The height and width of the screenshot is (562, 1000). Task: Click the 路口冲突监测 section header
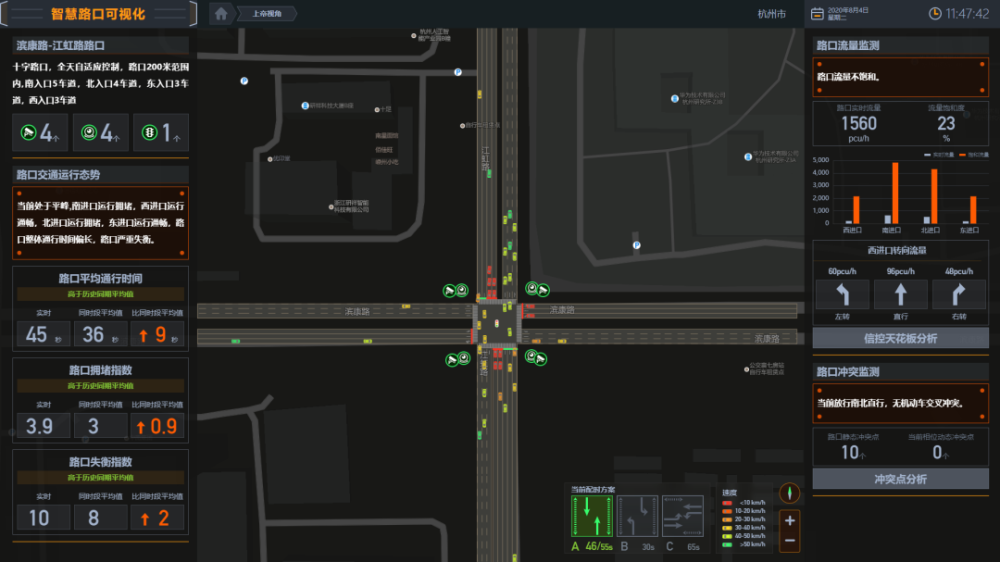tap(901, 371)
